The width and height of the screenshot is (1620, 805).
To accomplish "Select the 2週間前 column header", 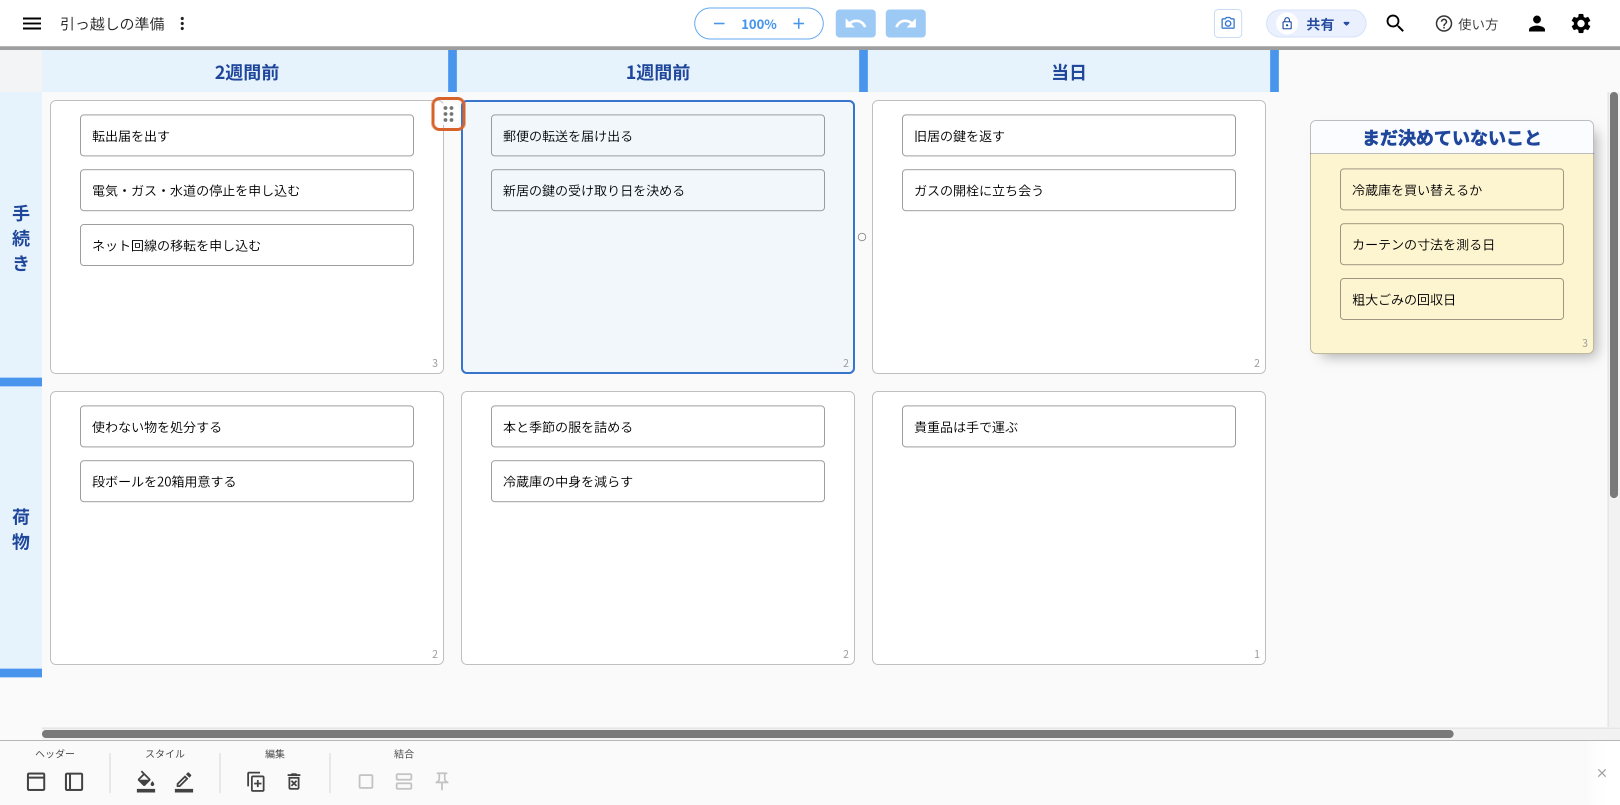I will [x=246, y=72].
